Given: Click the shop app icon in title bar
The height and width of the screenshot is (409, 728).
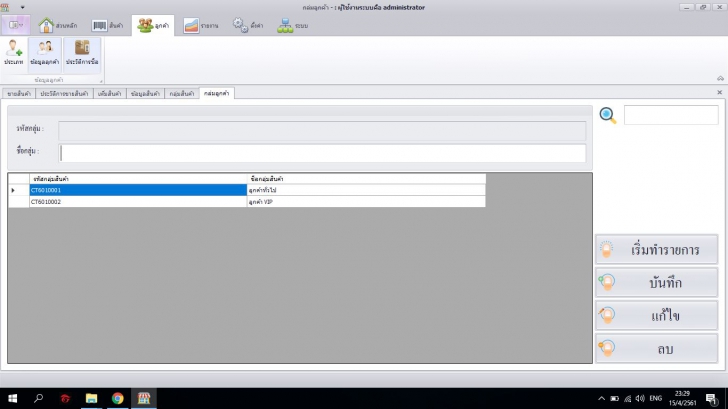Looking at the screenshot, I should pos(5,7).
